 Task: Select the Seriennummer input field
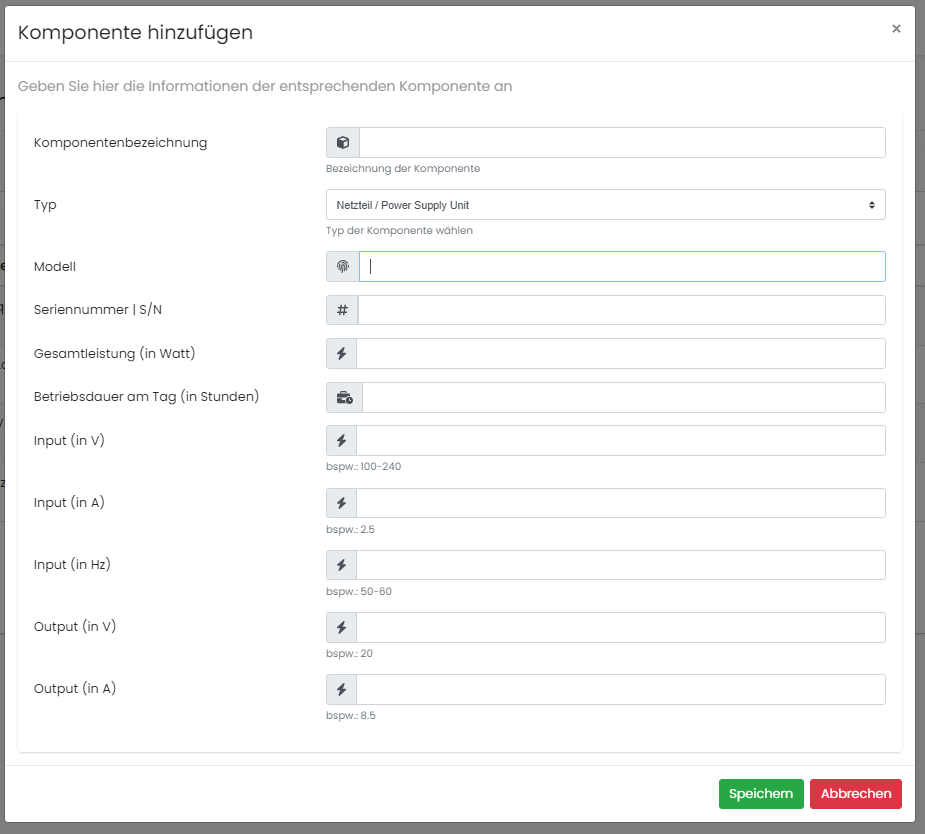[x=621, y=310]
